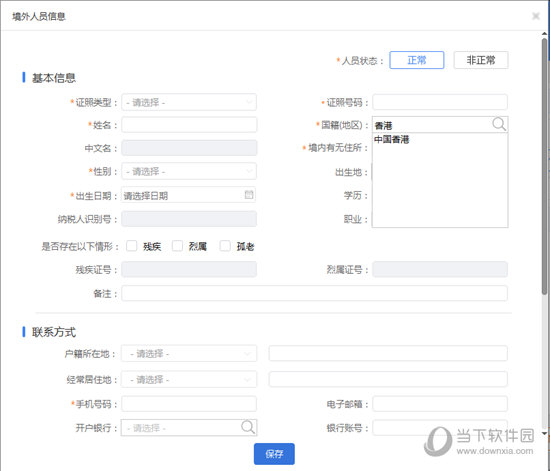Viewport: 550px width, 471px height.
Task: Check the 残疾 checkbox
Action: pos(132,246)
